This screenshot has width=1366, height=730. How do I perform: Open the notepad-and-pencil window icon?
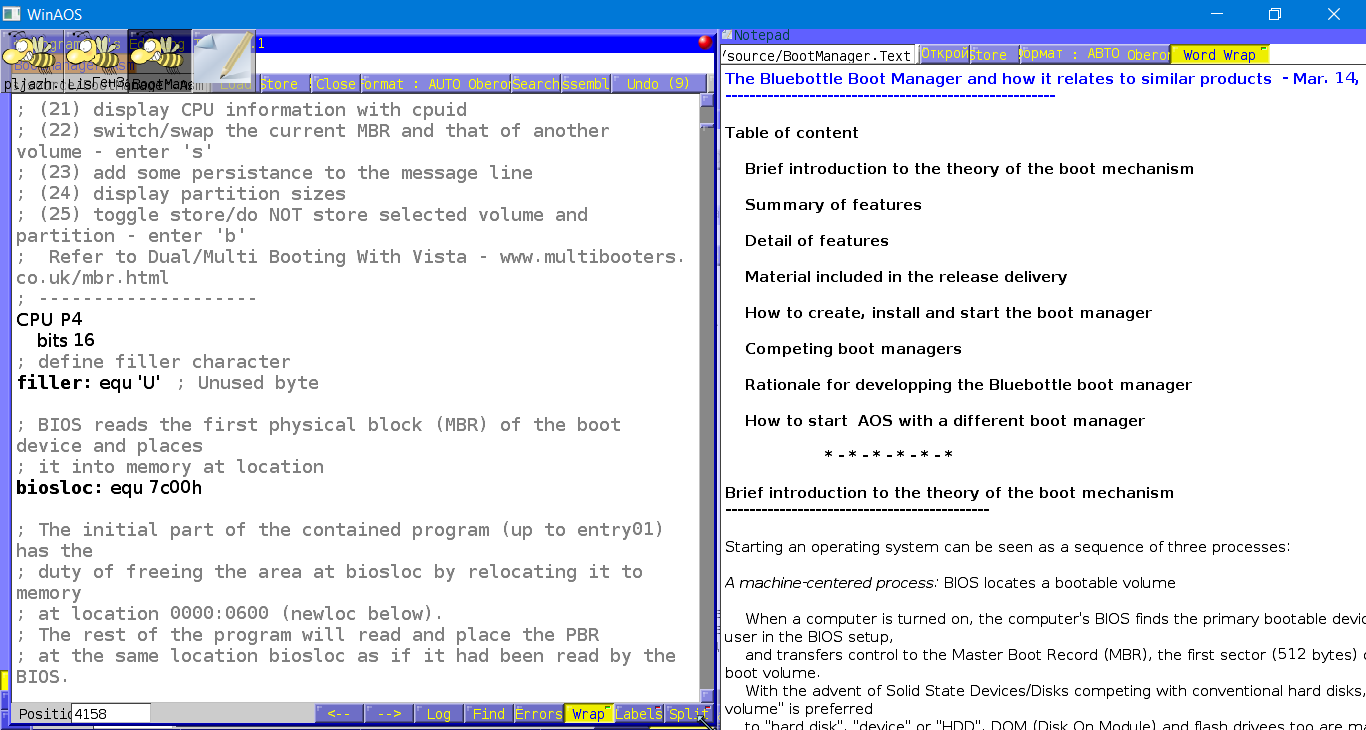click(x=224, y=60)
